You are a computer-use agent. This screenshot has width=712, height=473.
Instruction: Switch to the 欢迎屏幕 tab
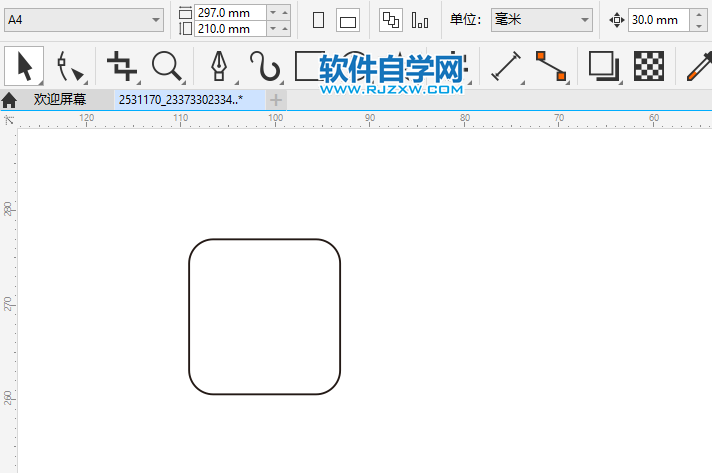pos(59,99)
